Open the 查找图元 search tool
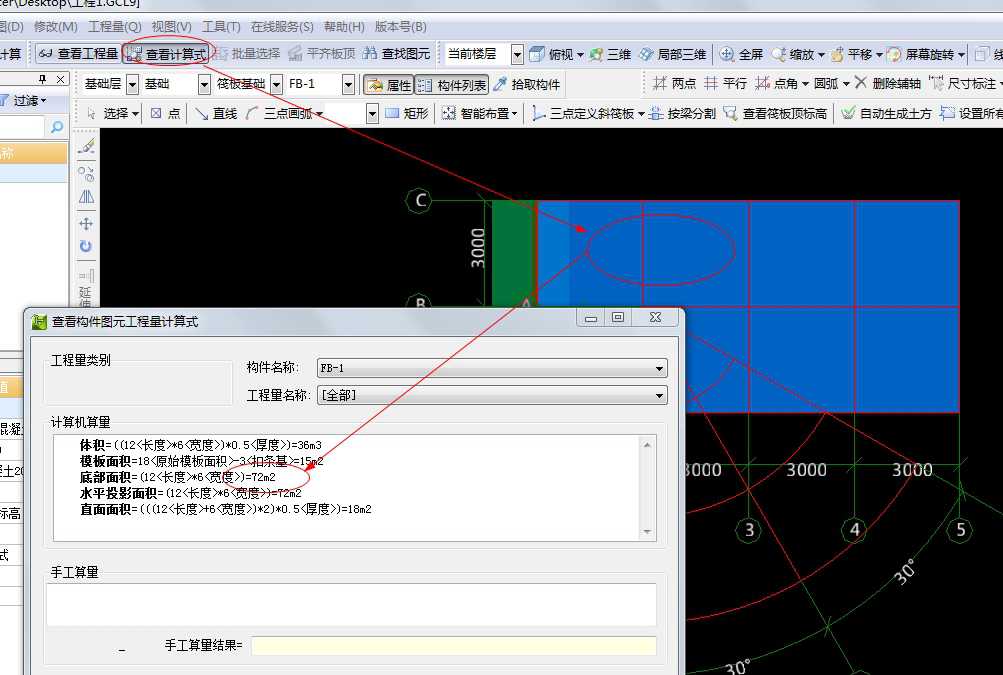 397,54
